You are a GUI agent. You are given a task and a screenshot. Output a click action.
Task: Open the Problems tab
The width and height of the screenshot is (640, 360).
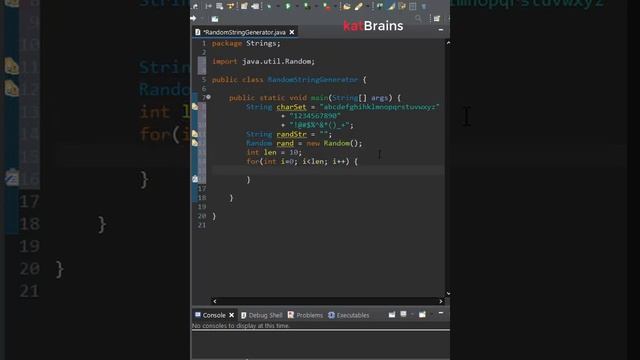tap(305, 315)
